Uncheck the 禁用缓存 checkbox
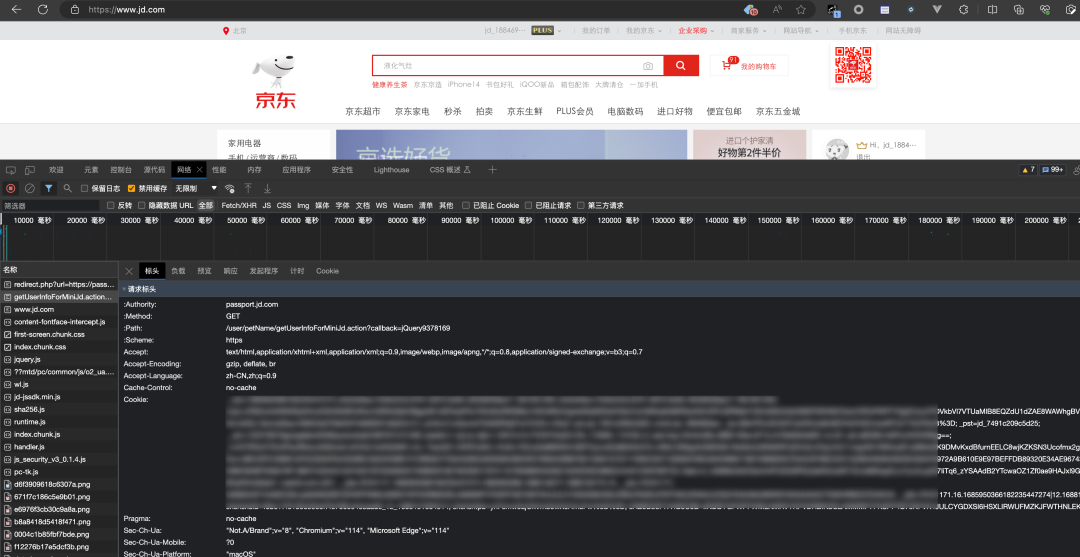The width and height of the screenshot is (1080, 557). tap(132, 188)
